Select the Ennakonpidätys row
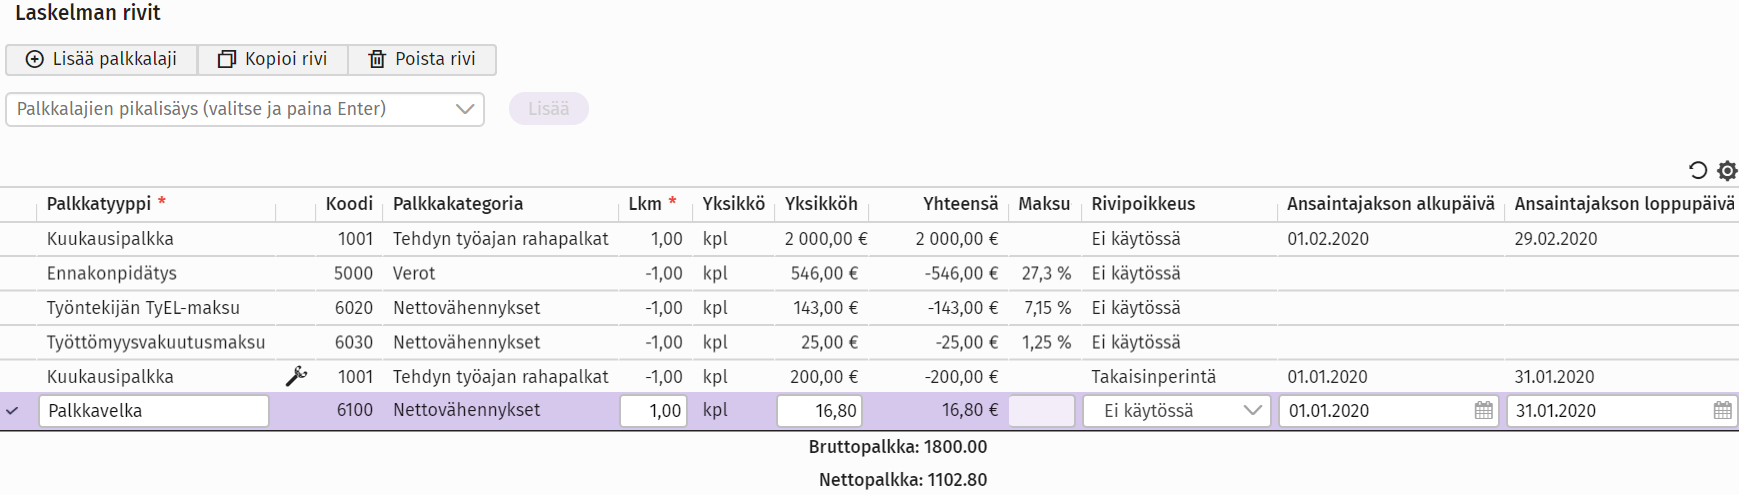This screenshot has width=1739, height=495. (x=112, y=273)
